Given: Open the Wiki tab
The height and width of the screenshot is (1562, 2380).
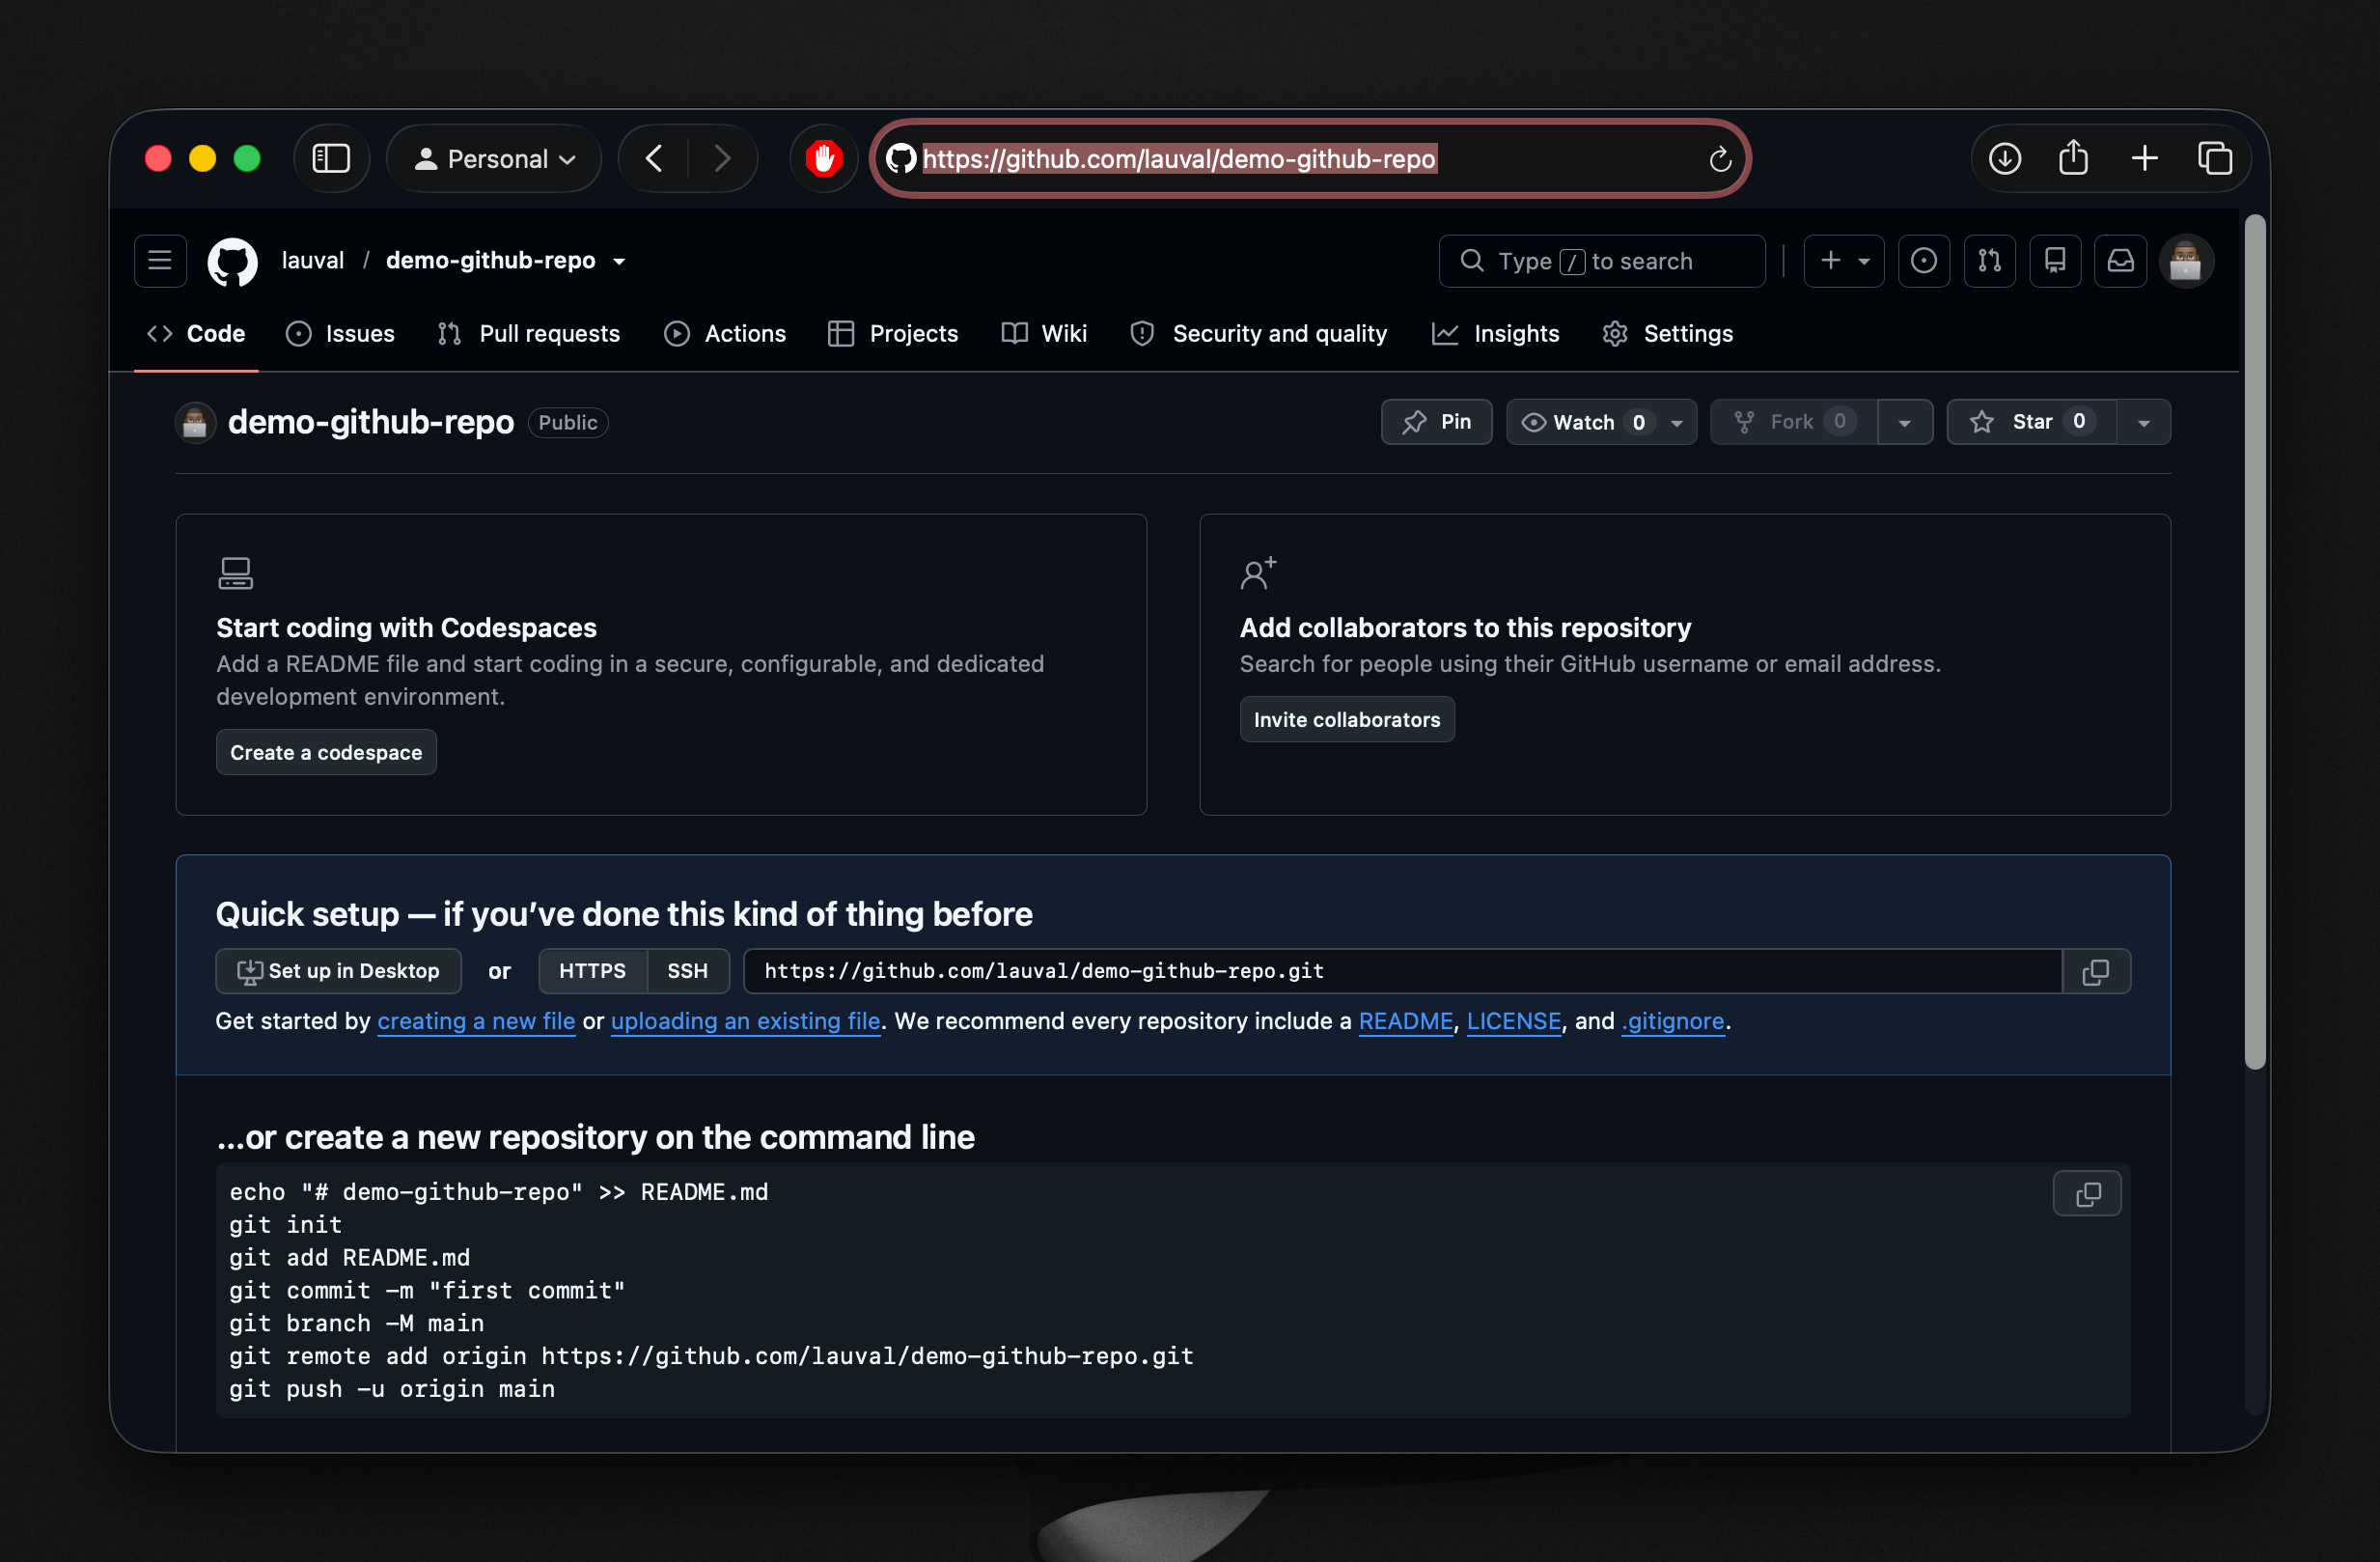Looking at the screenshot, I should click(x=1044, y=334).
